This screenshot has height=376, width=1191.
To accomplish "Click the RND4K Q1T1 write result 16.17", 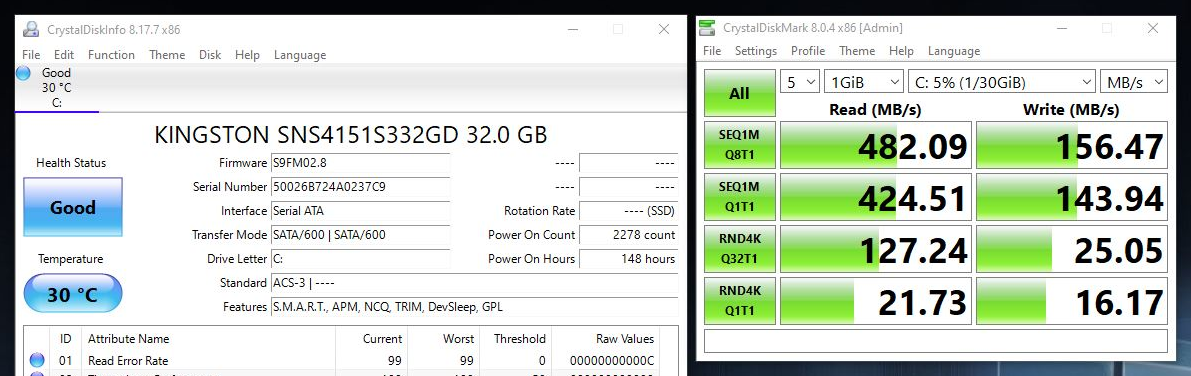I will pyautogui.click(x=1072, y=301).
